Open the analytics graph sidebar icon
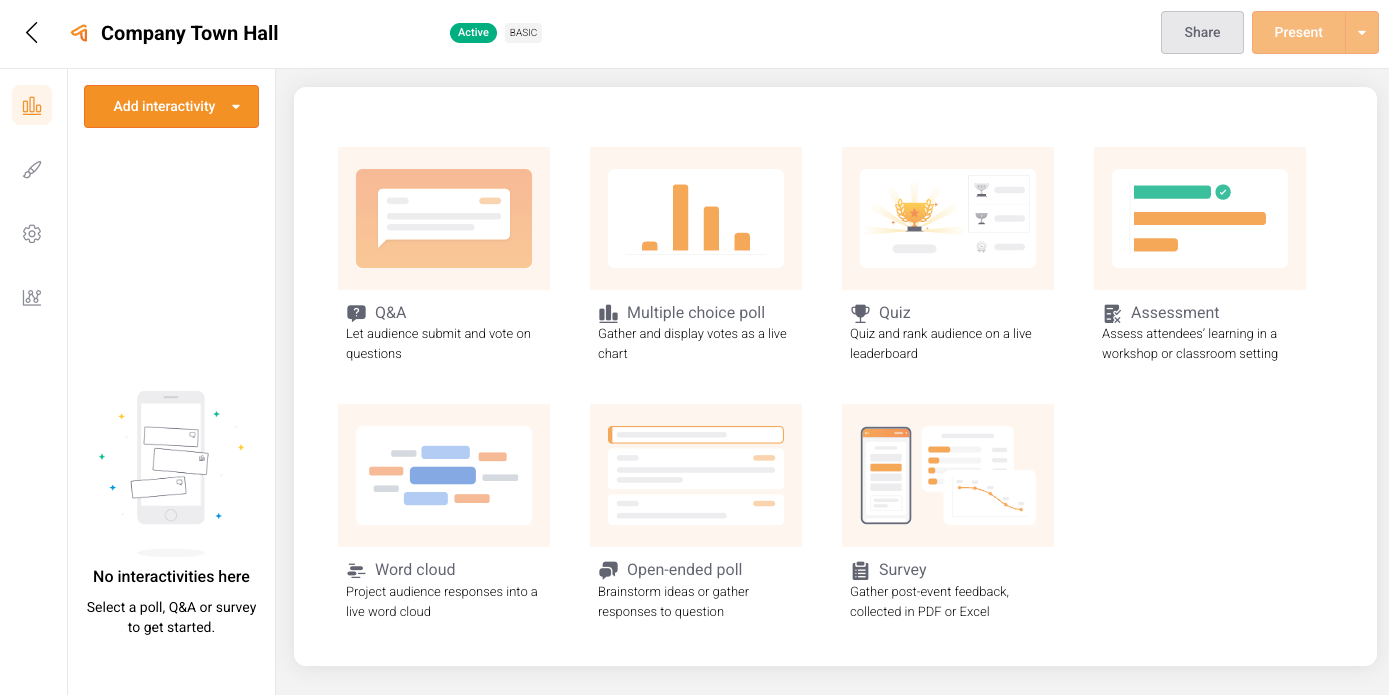The height and width of the screenshot is (695, 1389). coord(32,298)
